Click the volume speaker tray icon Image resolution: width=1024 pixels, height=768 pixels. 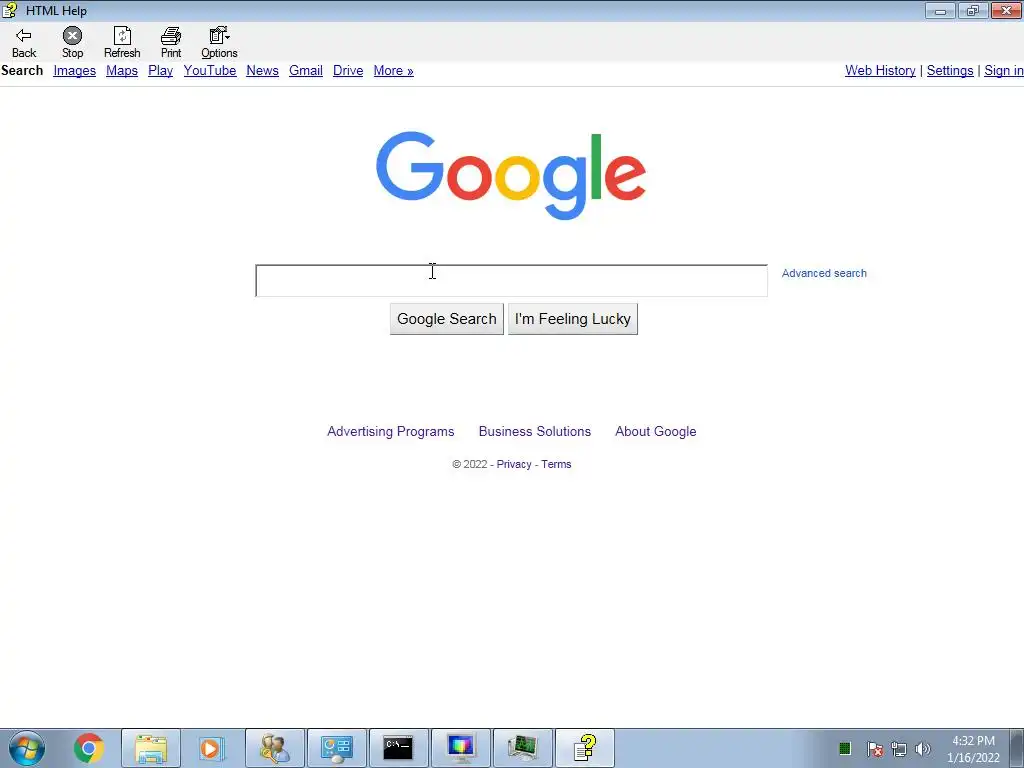pos(922,749)
